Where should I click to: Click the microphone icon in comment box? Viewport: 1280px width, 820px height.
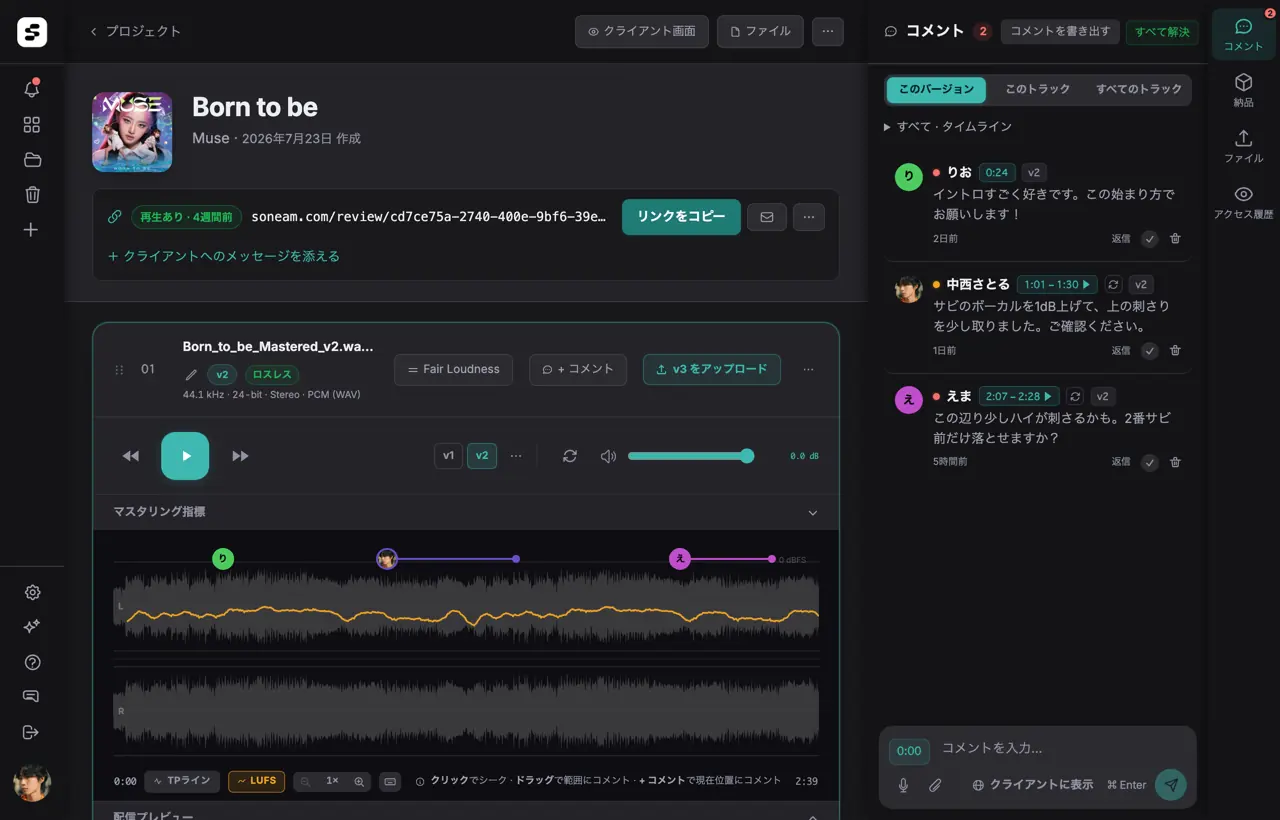click(x=903, y=785)
